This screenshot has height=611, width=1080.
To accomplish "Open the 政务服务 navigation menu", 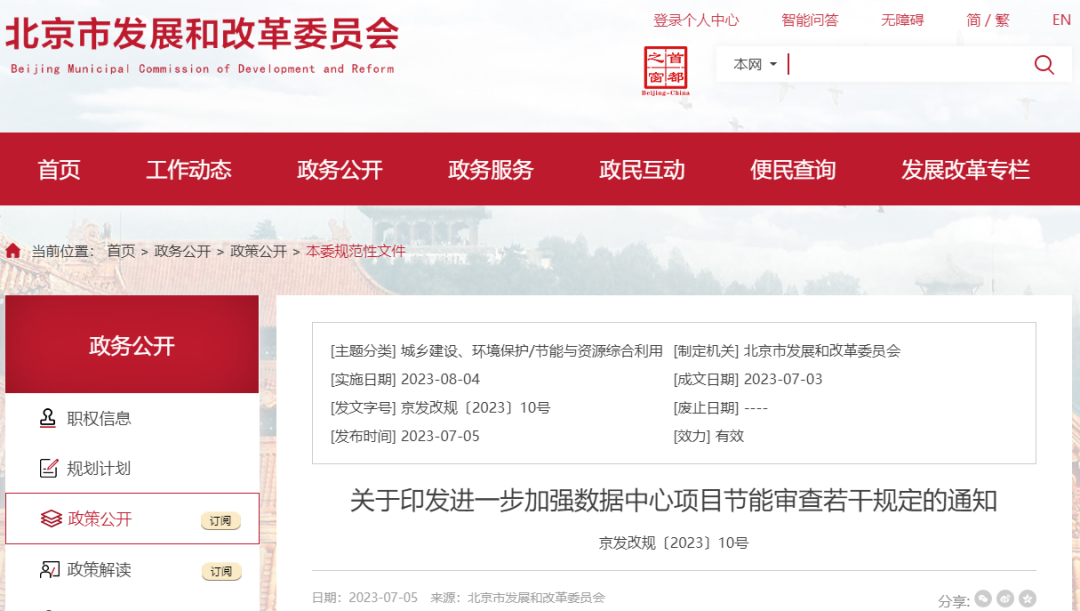I will tap(491, 170).
